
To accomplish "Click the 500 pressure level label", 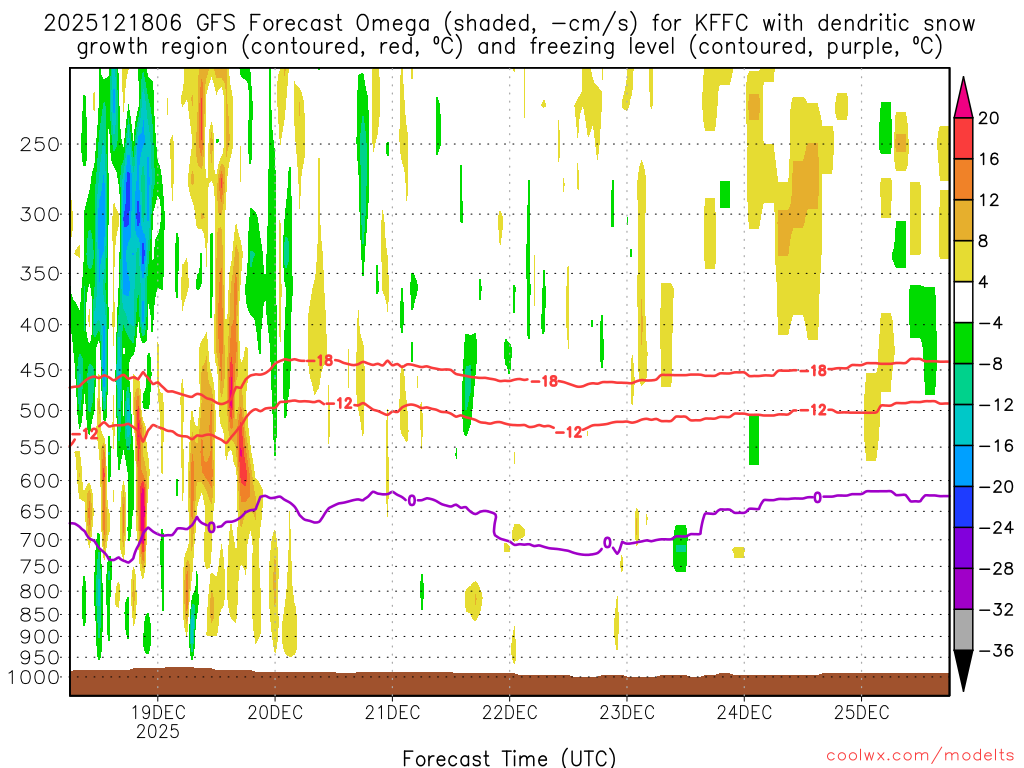I will tap(40, 411).
